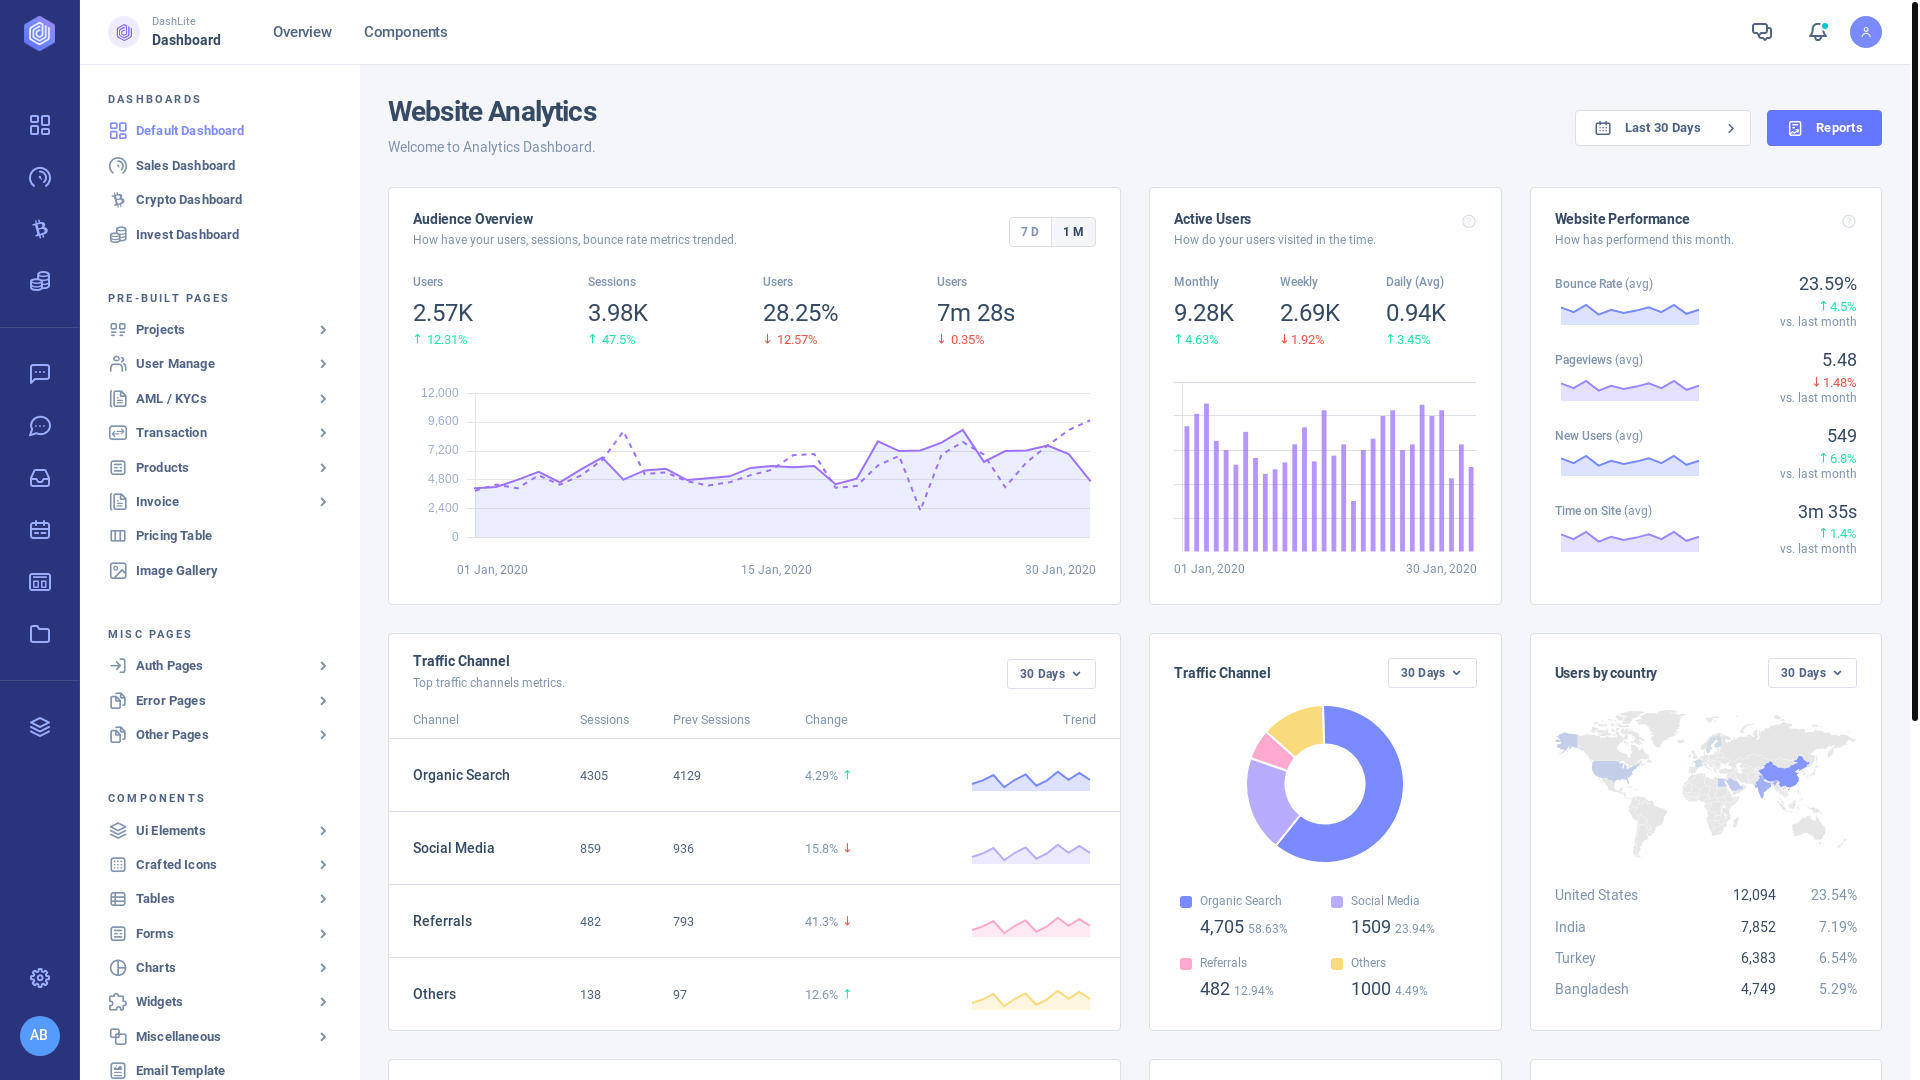Open the Overview top menu
The width and height of the screenshot is (1920, 1080).
[x=302, y=32]
